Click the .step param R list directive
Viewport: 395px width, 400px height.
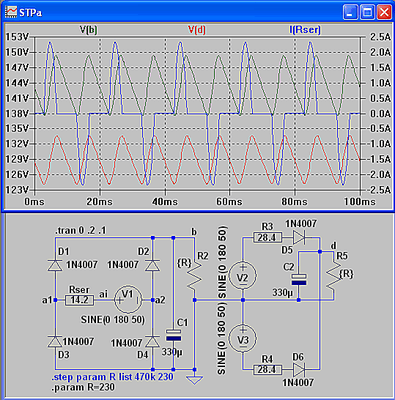click(x=112, y=377)
